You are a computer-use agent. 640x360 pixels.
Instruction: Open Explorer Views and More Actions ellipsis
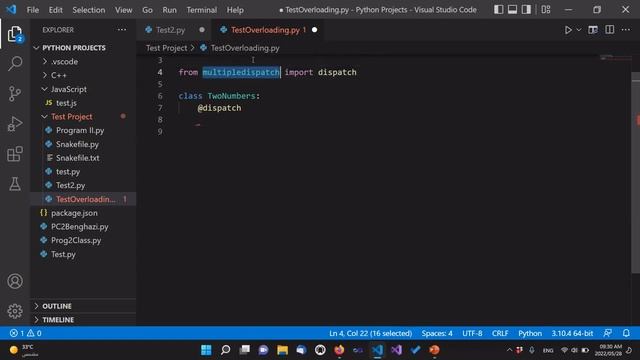coord(122,30)
